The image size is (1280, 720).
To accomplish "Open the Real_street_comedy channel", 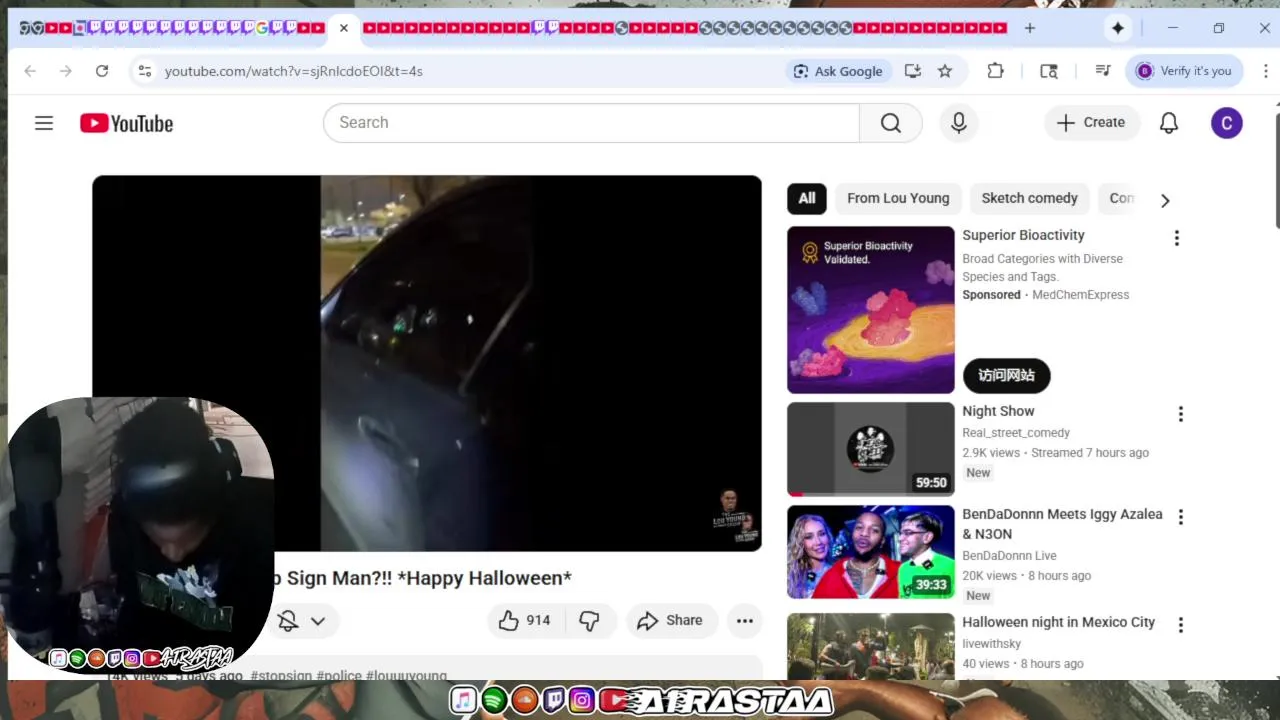I will tap(1016, 433).
